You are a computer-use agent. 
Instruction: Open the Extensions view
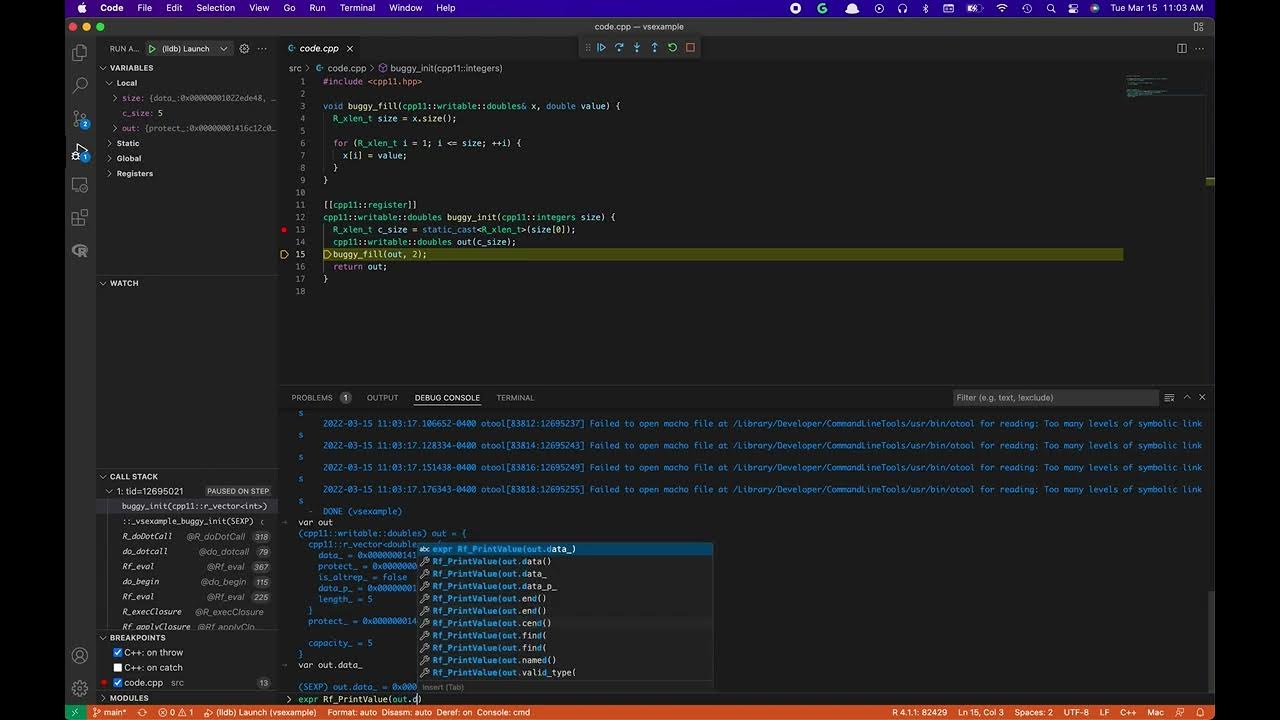[80, 218]
